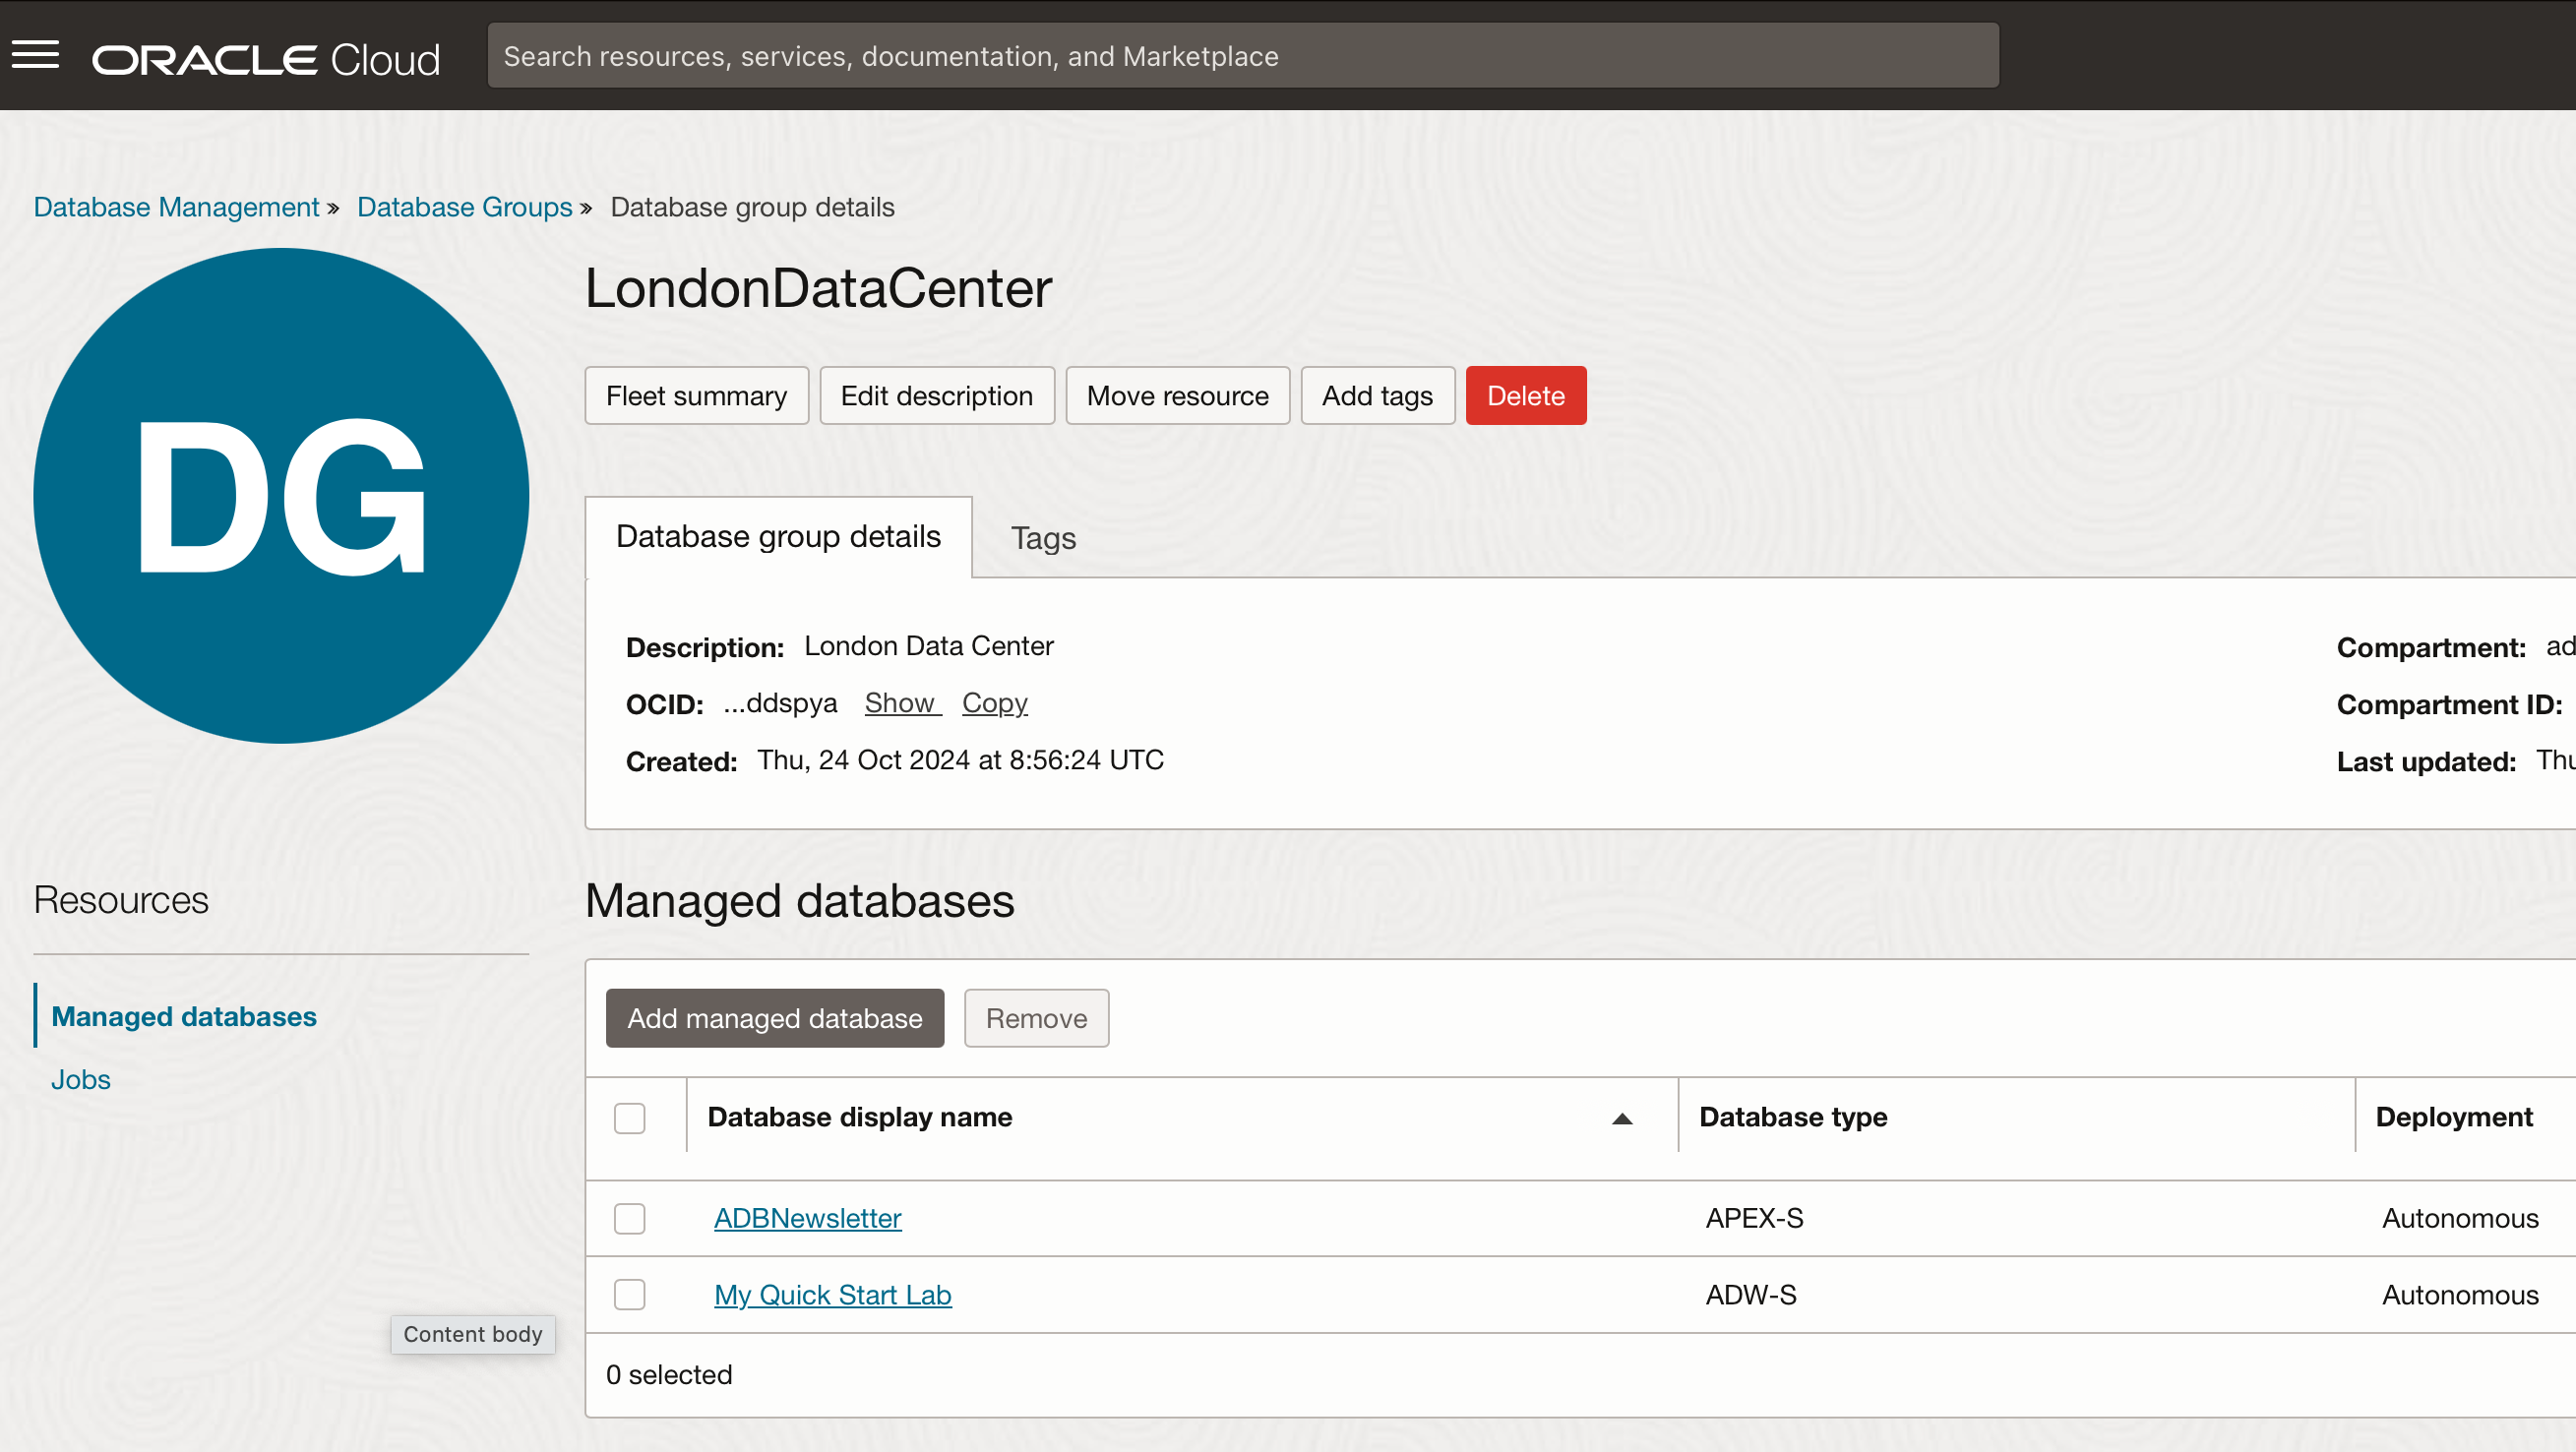The image size is (2576, 1452).
Task: Click Edit description button
Action: coord(936,396)
